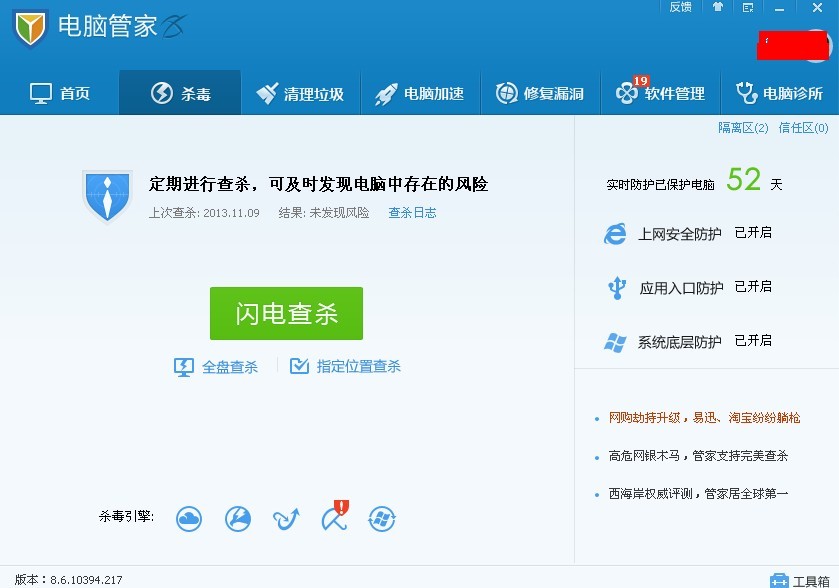The width and height of the screenshot is (839, 588).
Task: Switch to the 杀毒 antivirus tab
Action: (x=180, y=93)
